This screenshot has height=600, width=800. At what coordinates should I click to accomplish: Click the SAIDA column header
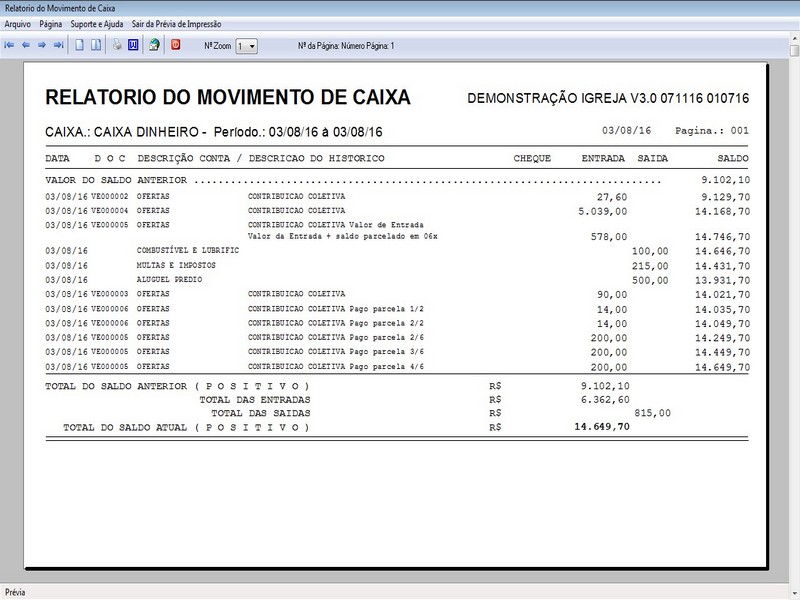(653, 158)
